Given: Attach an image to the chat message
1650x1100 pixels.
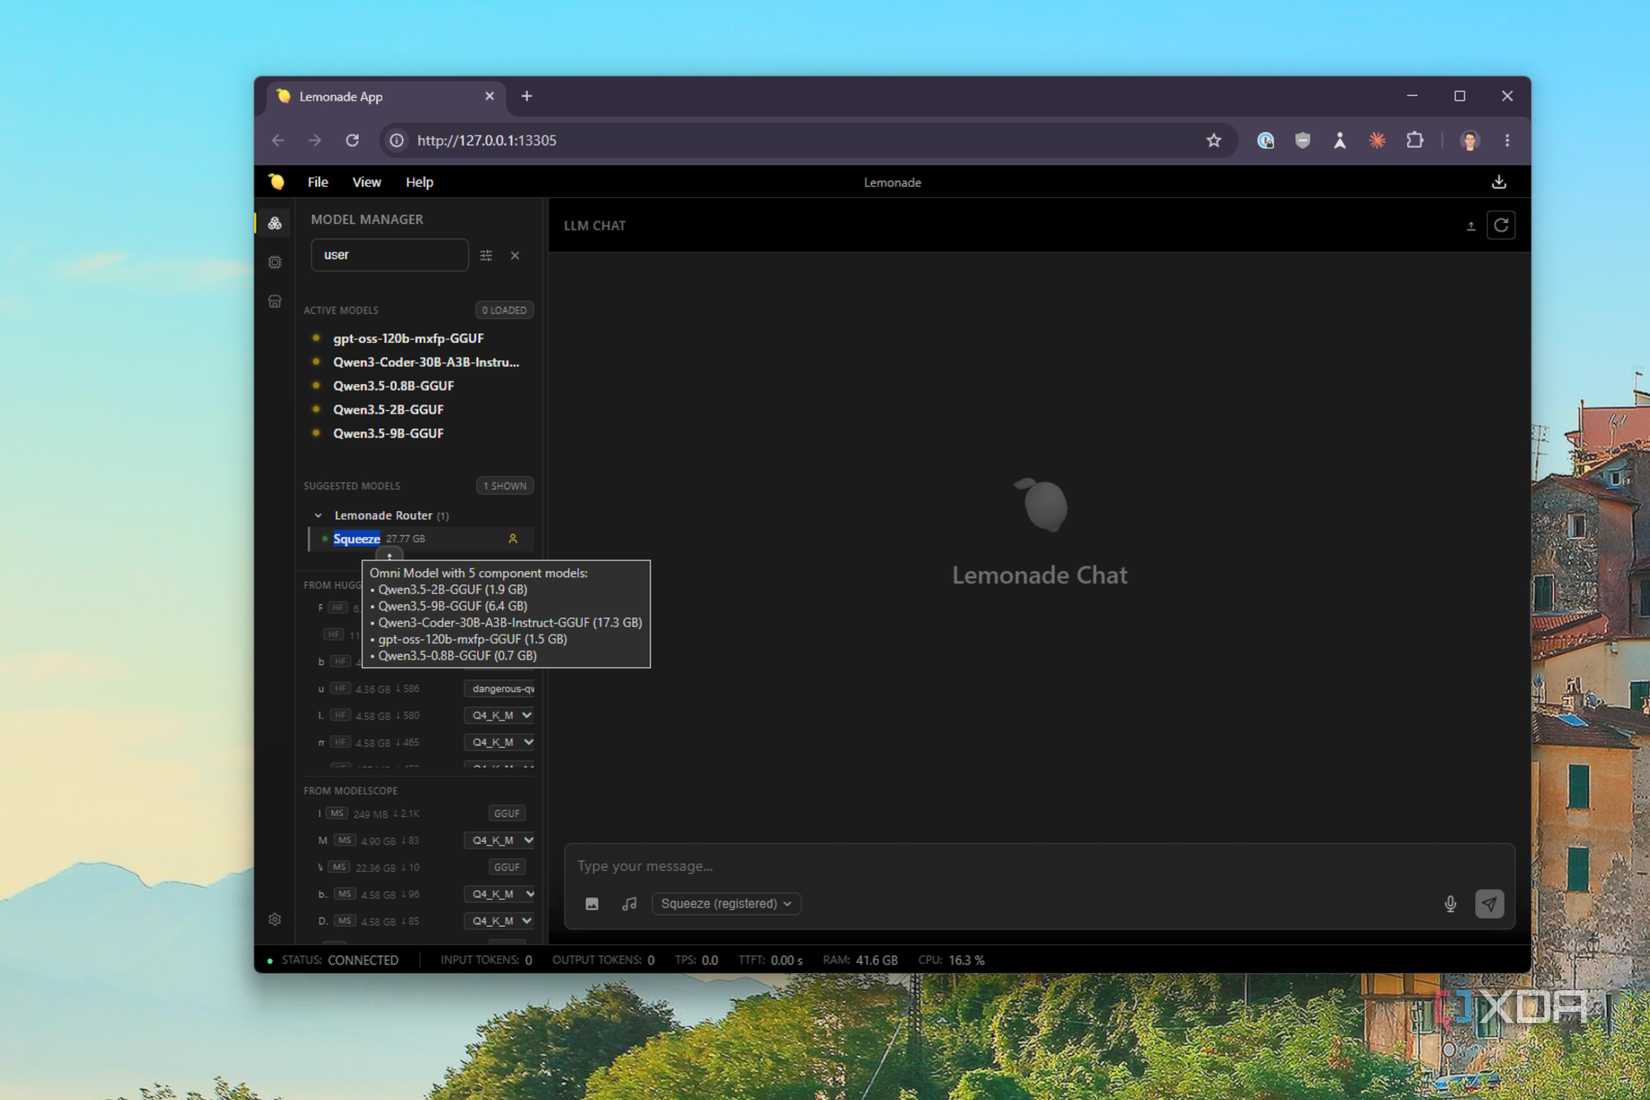Looking at the screenshot, I should 592,904.
